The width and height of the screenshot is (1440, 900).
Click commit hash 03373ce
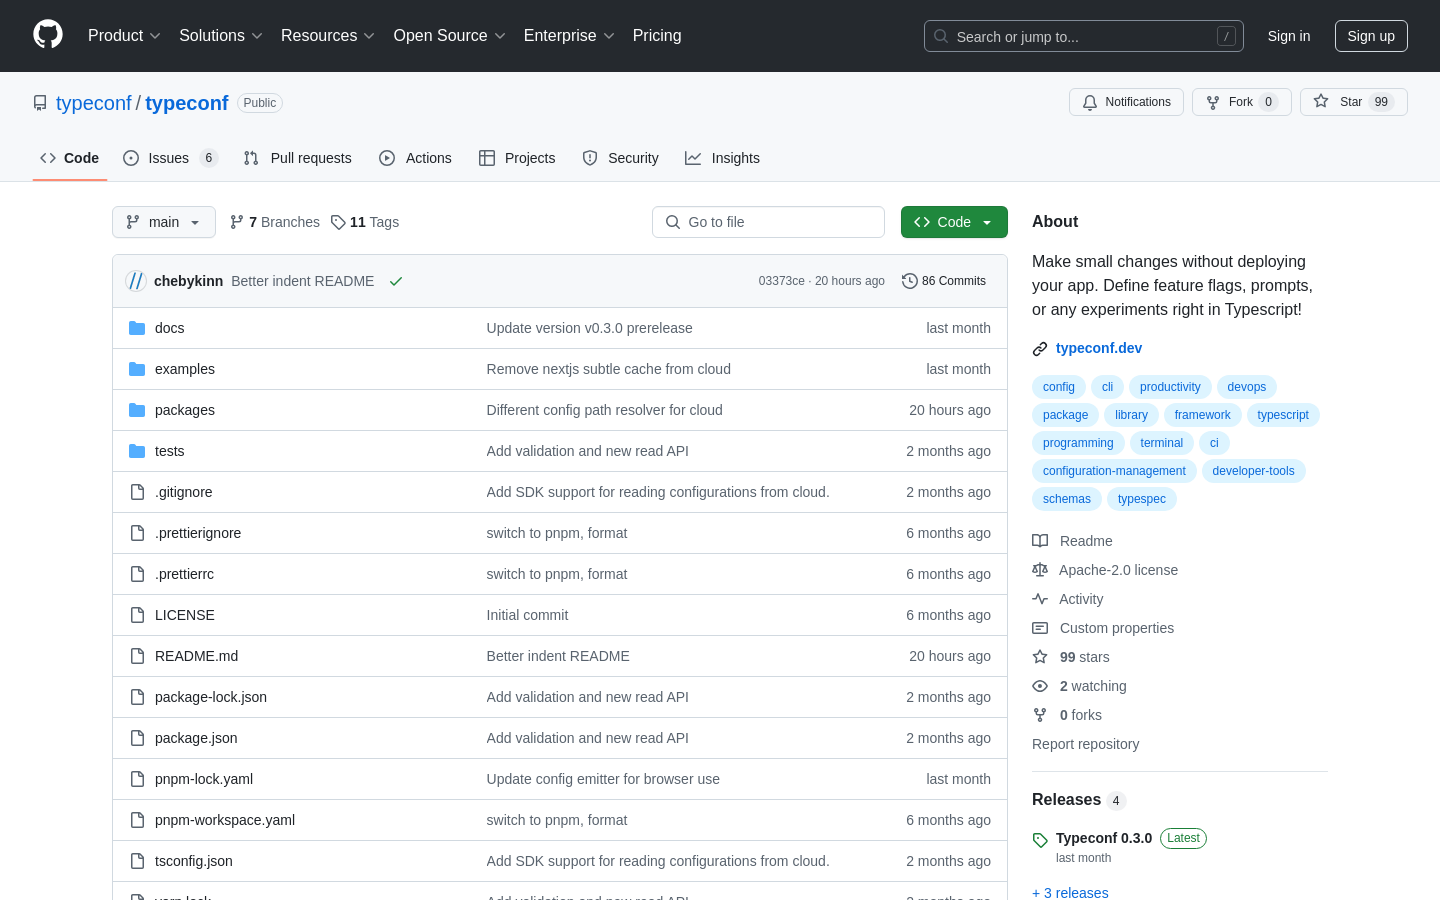(x=782, y=281)
